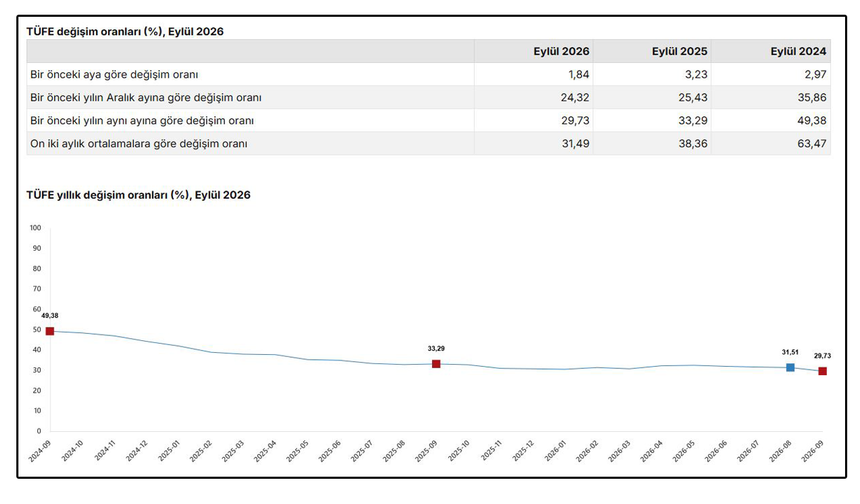Click table cell value 63,47
The width and height of the screenshot is (860, 504).
812,144
